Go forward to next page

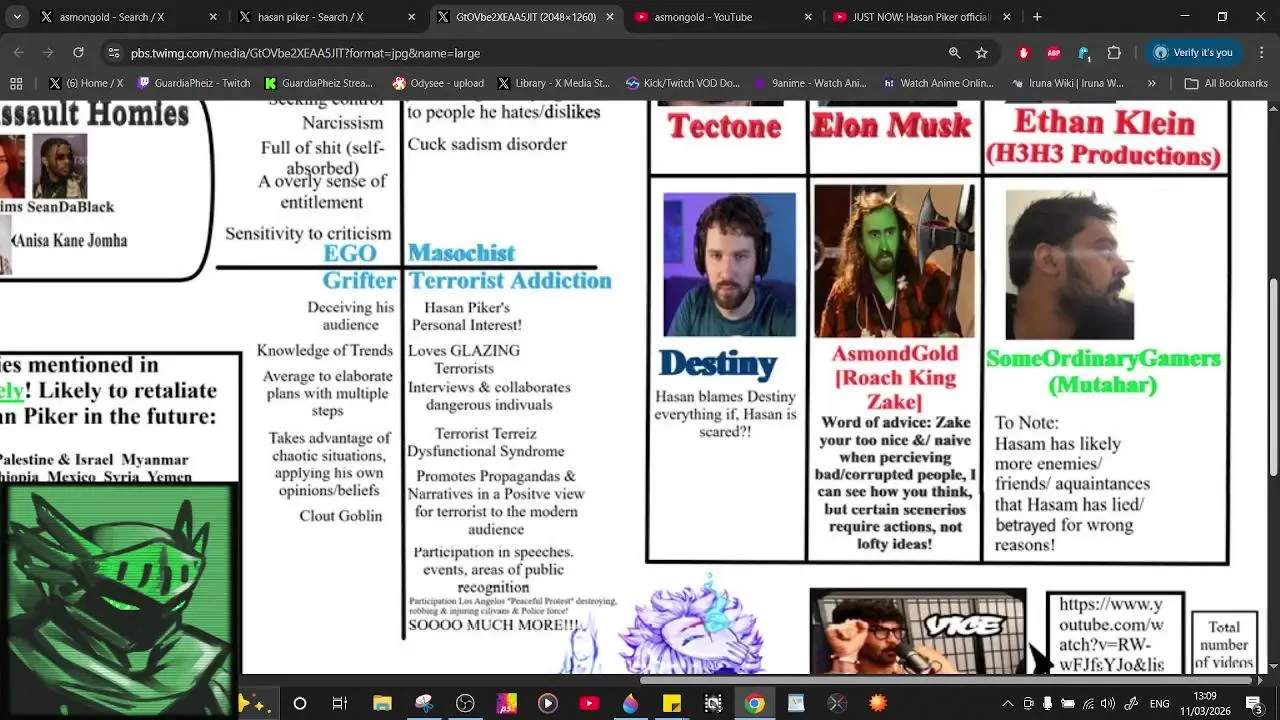pyautogui.click(x=48, y=52)
